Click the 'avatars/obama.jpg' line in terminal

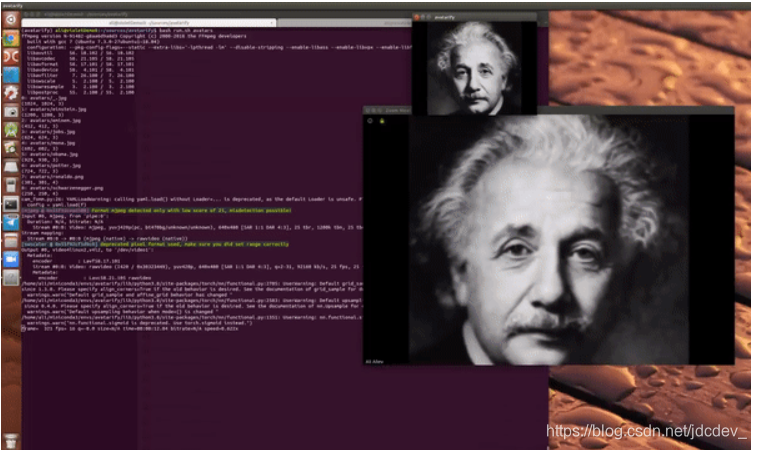(50, 155)
